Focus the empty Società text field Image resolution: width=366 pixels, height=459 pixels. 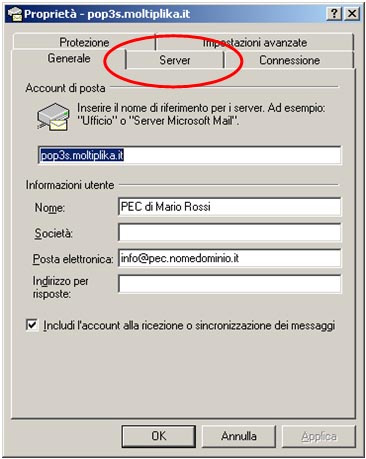point(230,232)
